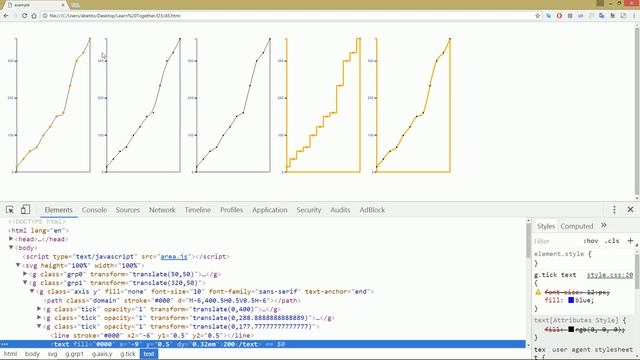Click the font-size warning icon
Viewport: 640px width, 360px height.
[x=538, y=292]
